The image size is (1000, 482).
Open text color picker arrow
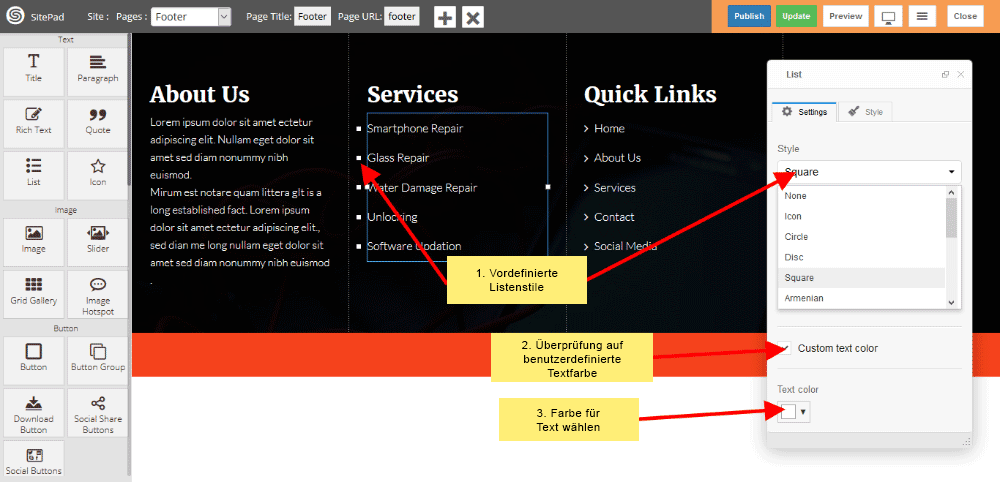803,412
